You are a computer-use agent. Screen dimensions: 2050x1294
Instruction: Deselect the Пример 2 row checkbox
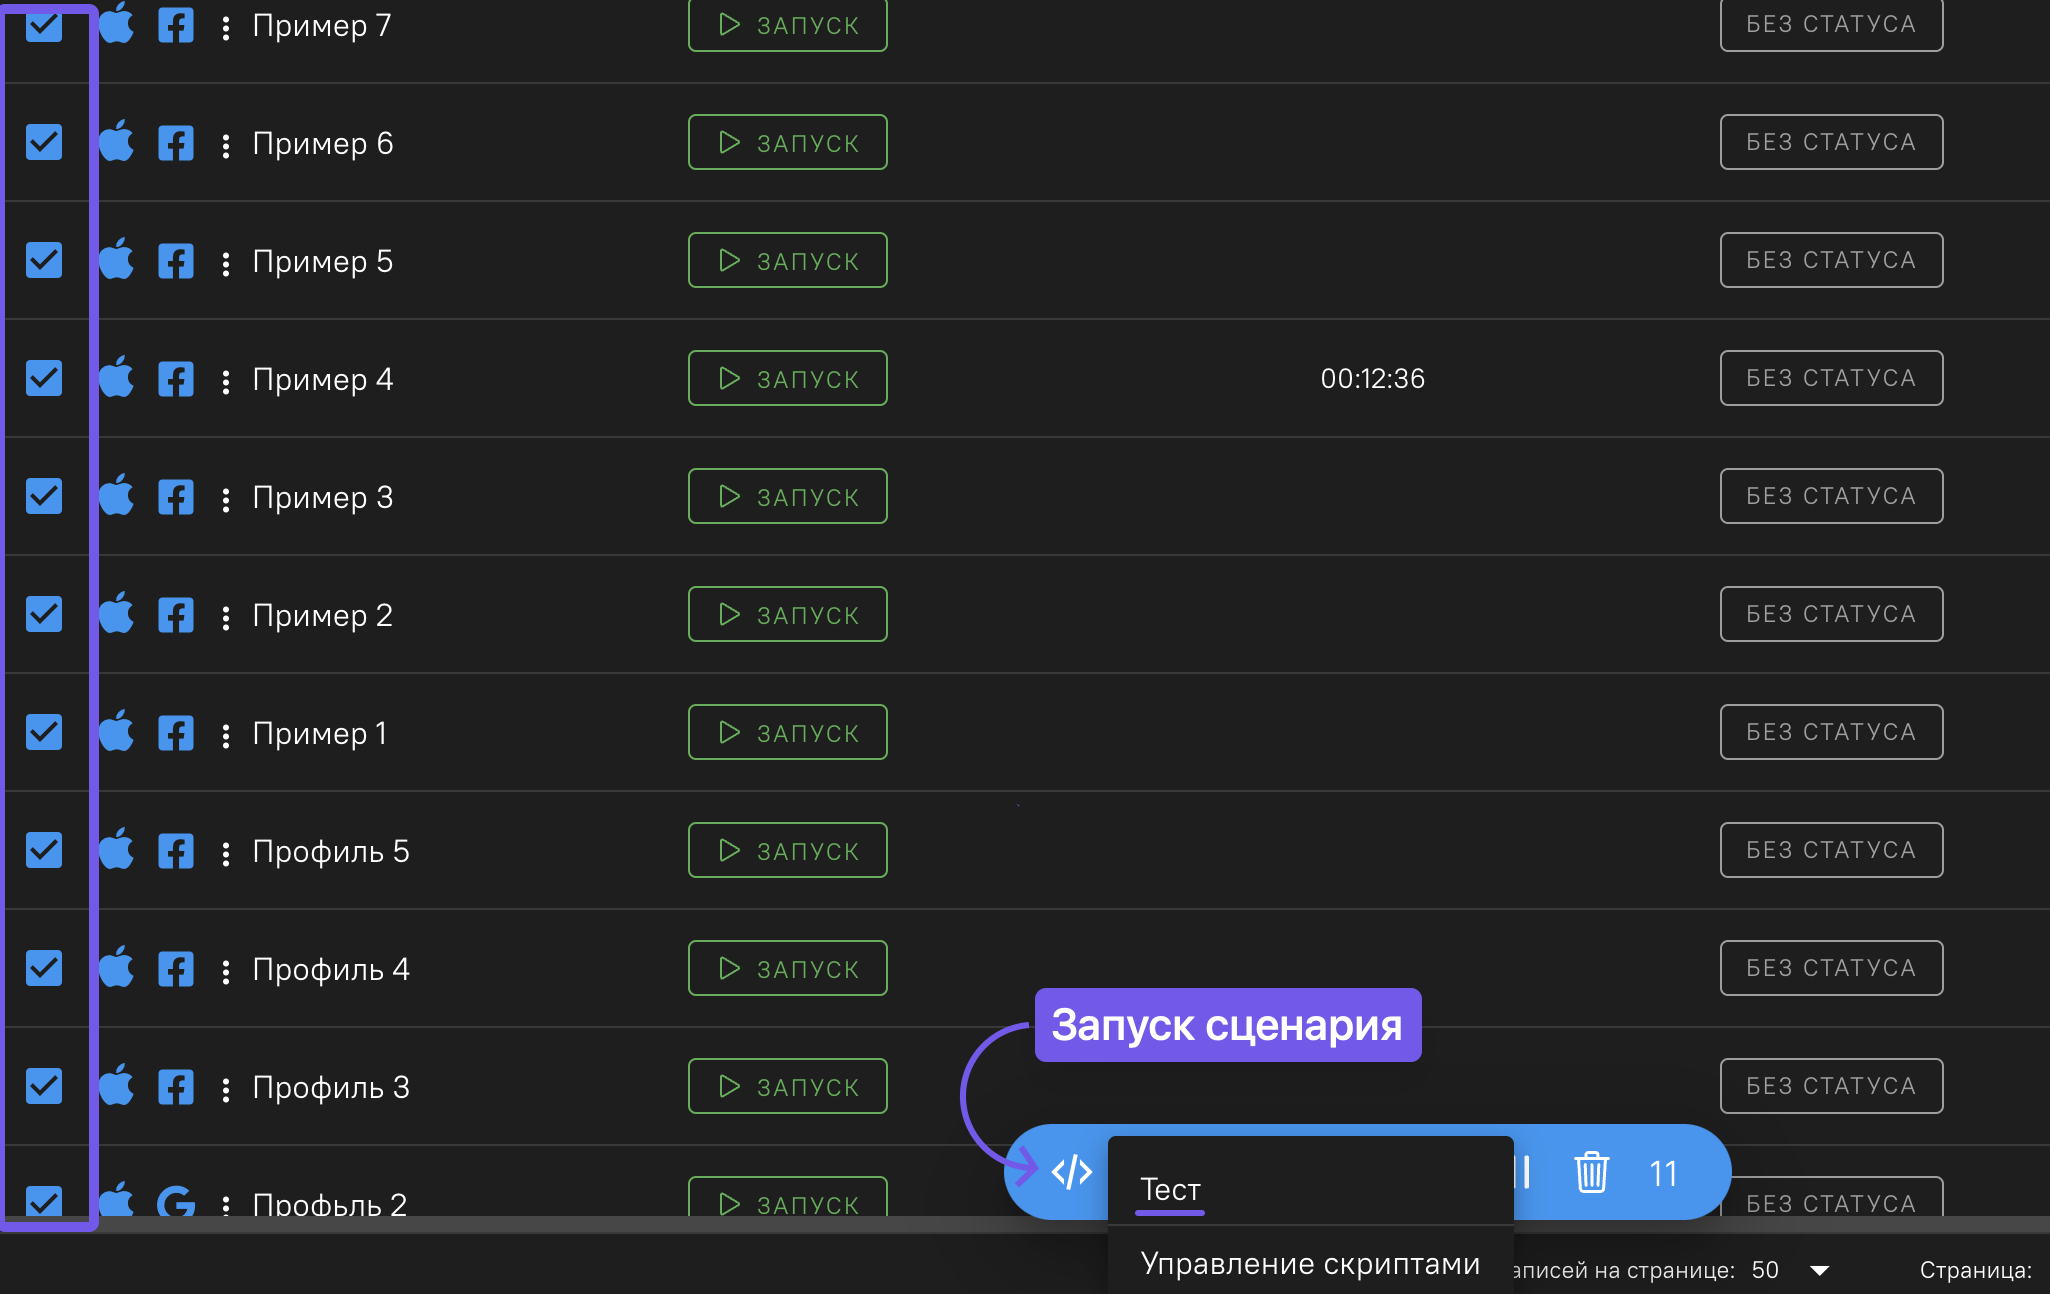44,614
